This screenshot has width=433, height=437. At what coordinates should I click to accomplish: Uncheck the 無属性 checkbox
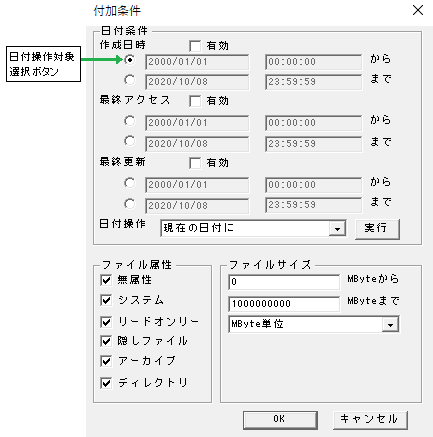pyautogui.click(x=106, y=280)
